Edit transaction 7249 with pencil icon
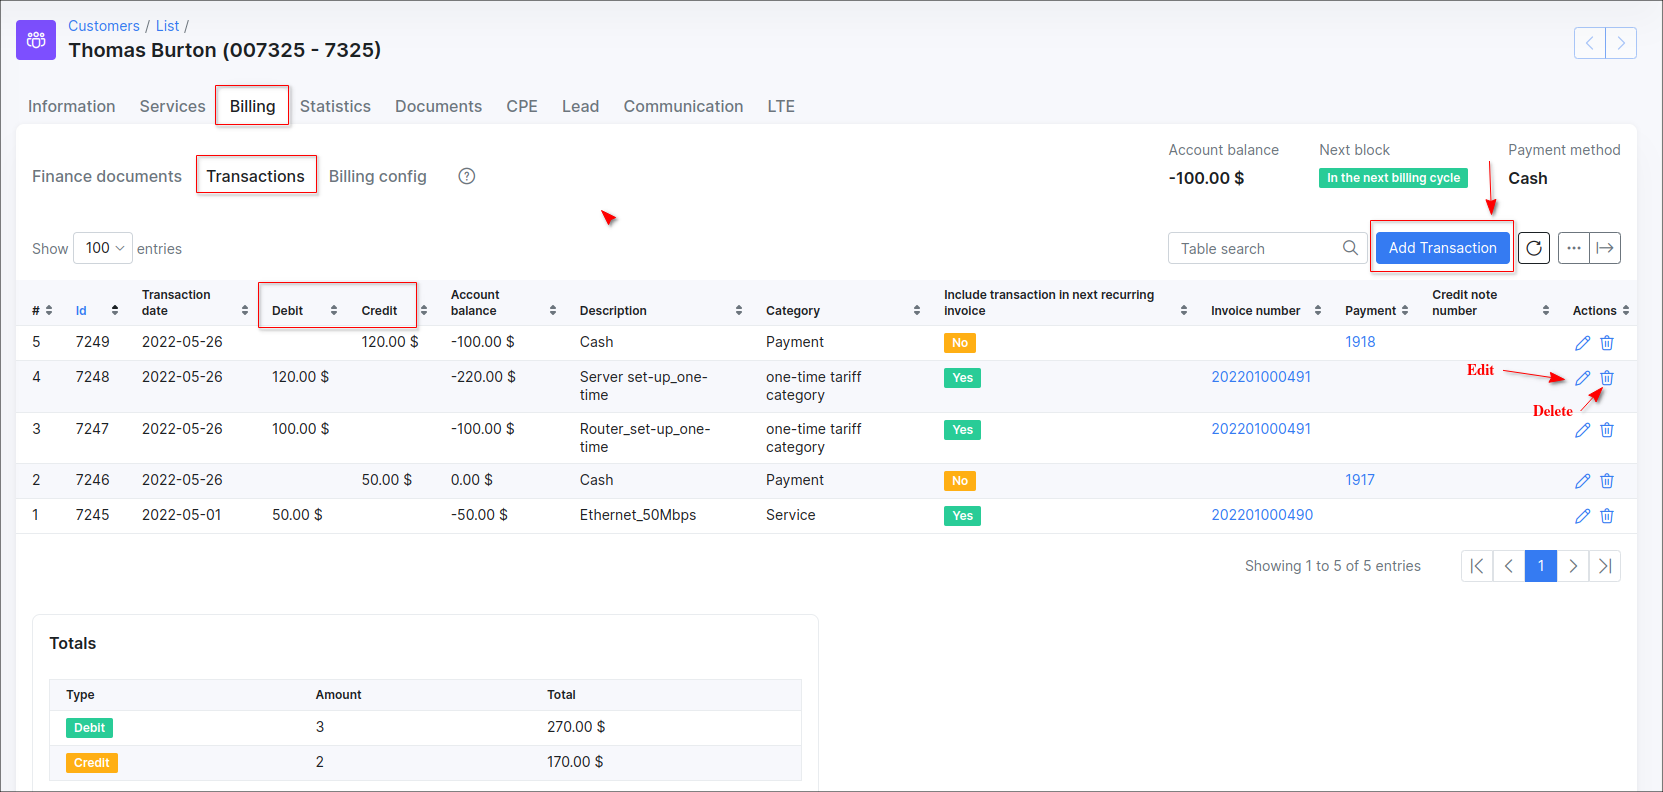1663x792 pixels. point(1582,343)
